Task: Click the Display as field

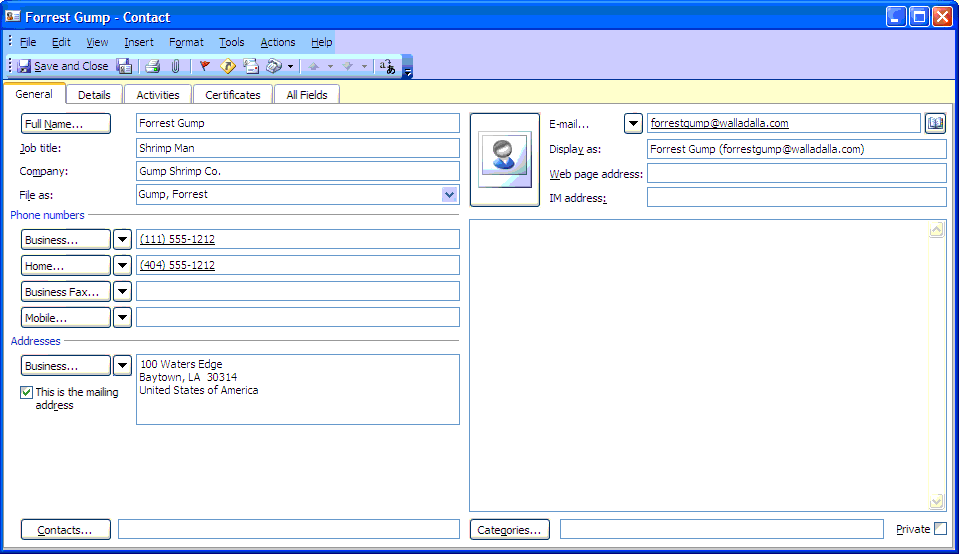Action: [796, 149]
